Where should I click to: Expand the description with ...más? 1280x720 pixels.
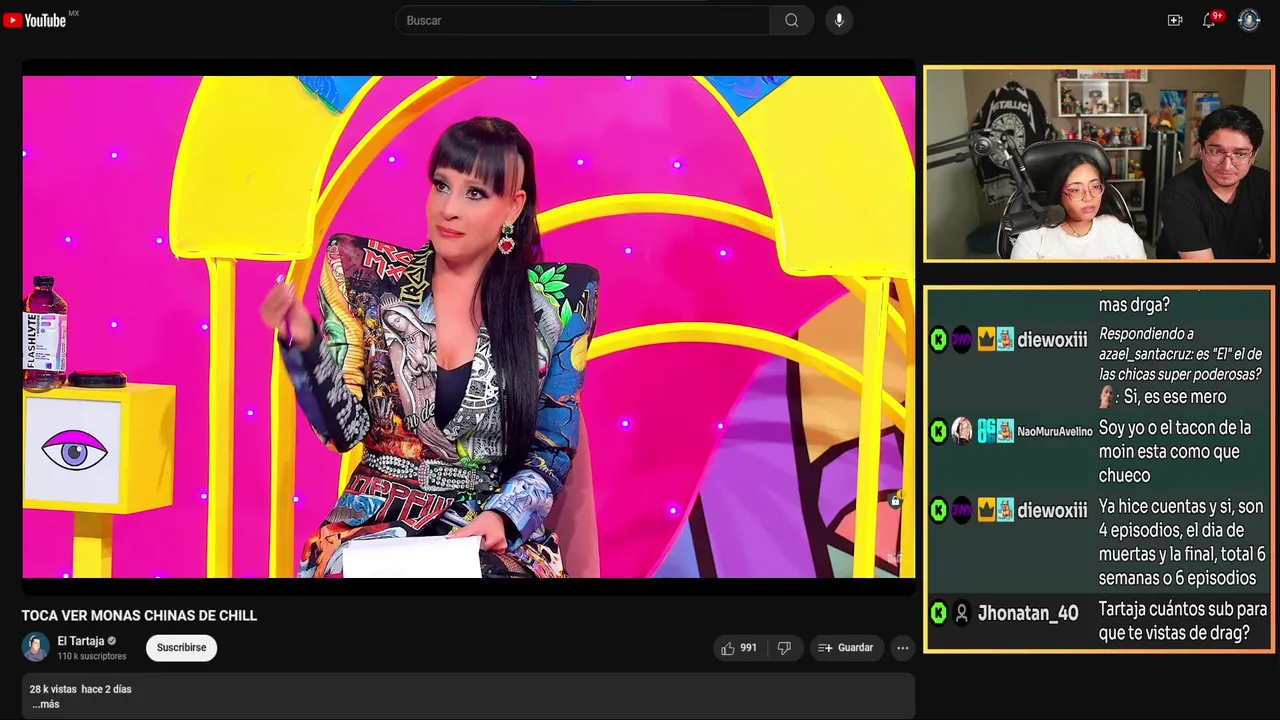45,704
